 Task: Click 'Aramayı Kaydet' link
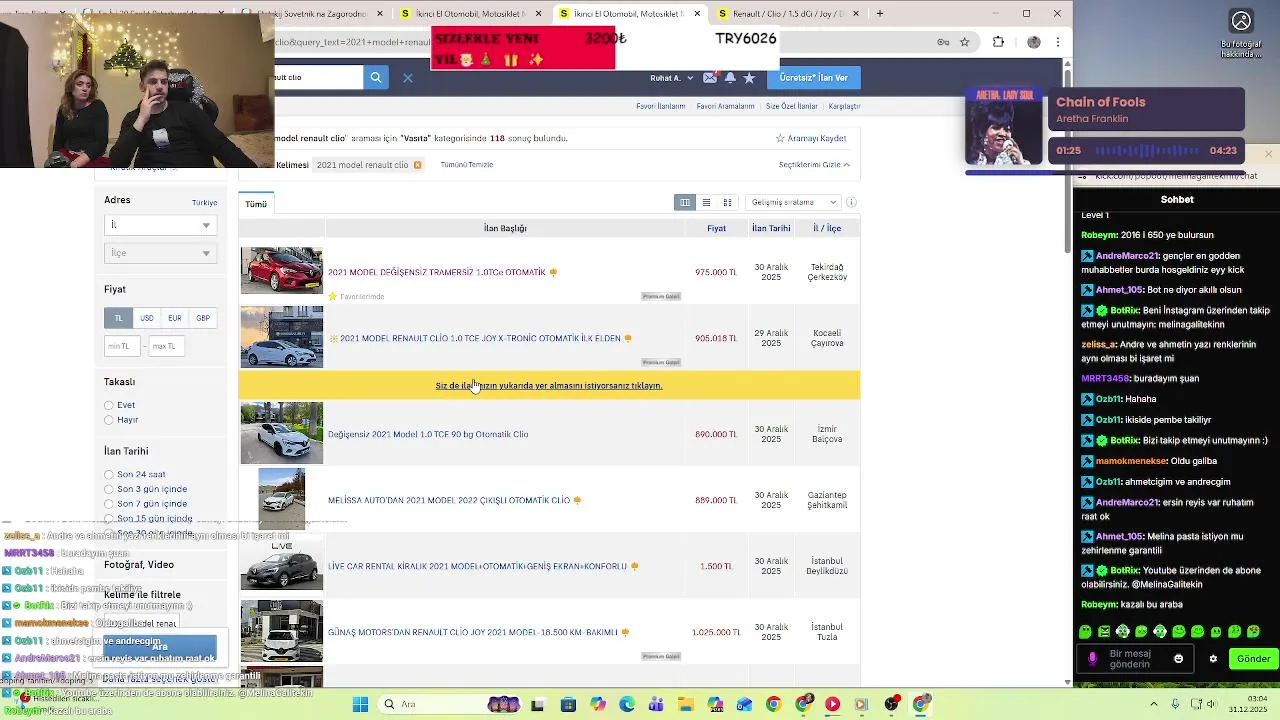(x=812, y=138)
